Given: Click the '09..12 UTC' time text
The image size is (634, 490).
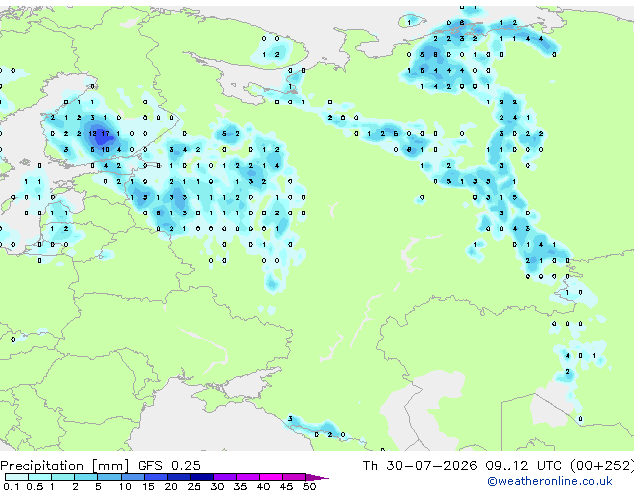Looking at the screenshot, I should [523, 465].
